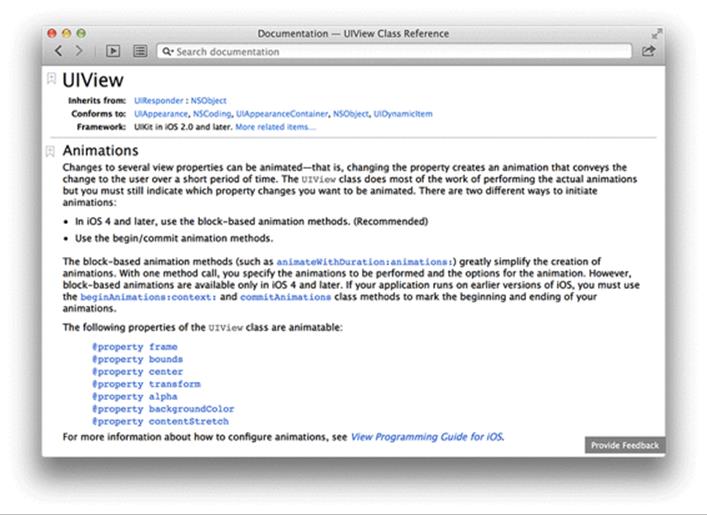Go forward with the right arrow
Viewport: 707px width, 515px height.
tap(79, 51)
